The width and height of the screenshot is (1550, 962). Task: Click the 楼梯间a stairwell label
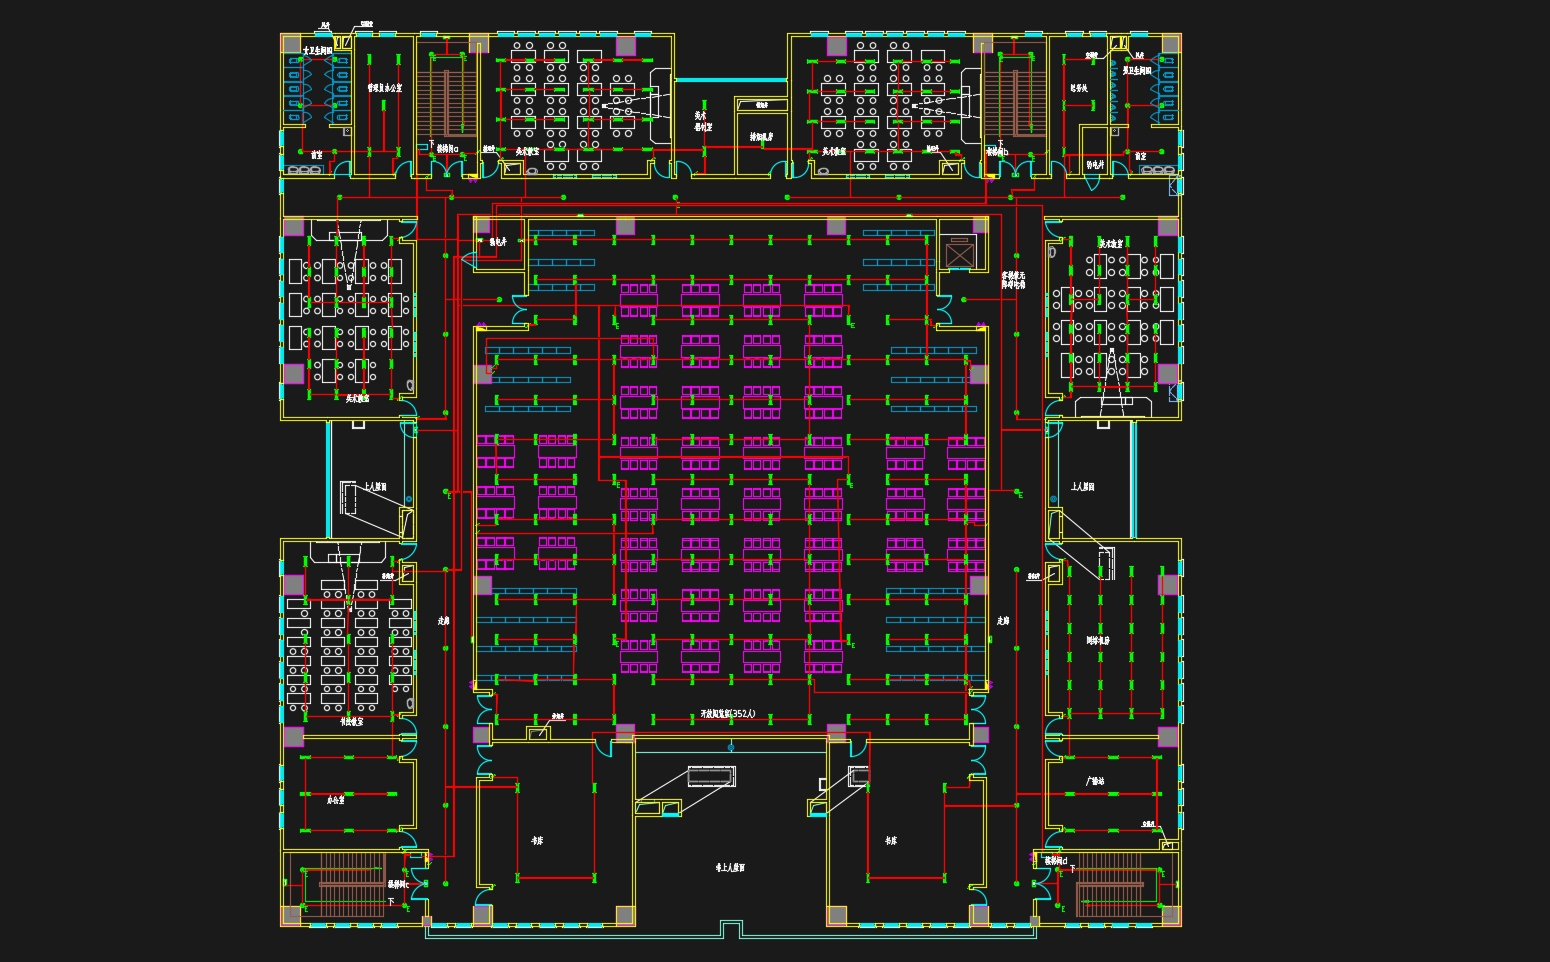(x=447, y=149)
